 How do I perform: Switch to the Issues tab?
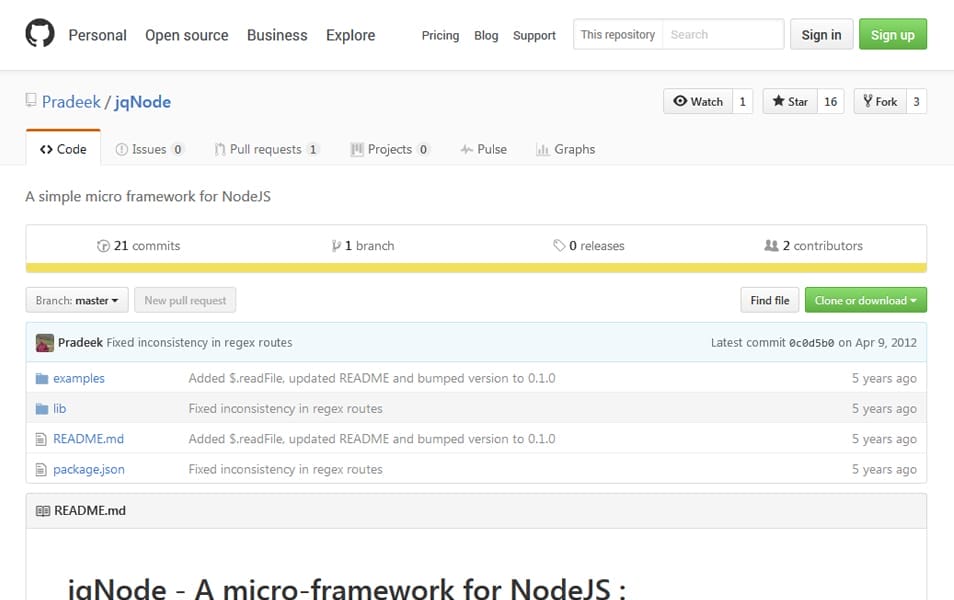149,148
